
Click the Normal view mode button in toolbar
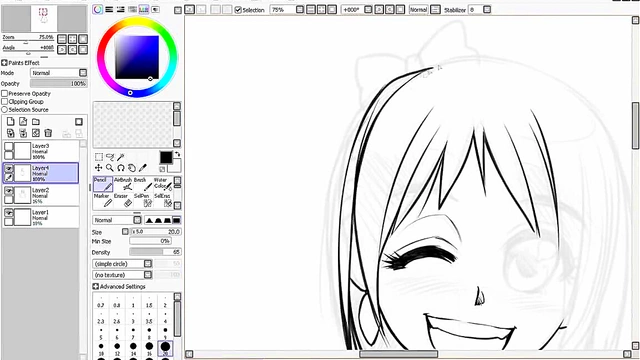418,10
